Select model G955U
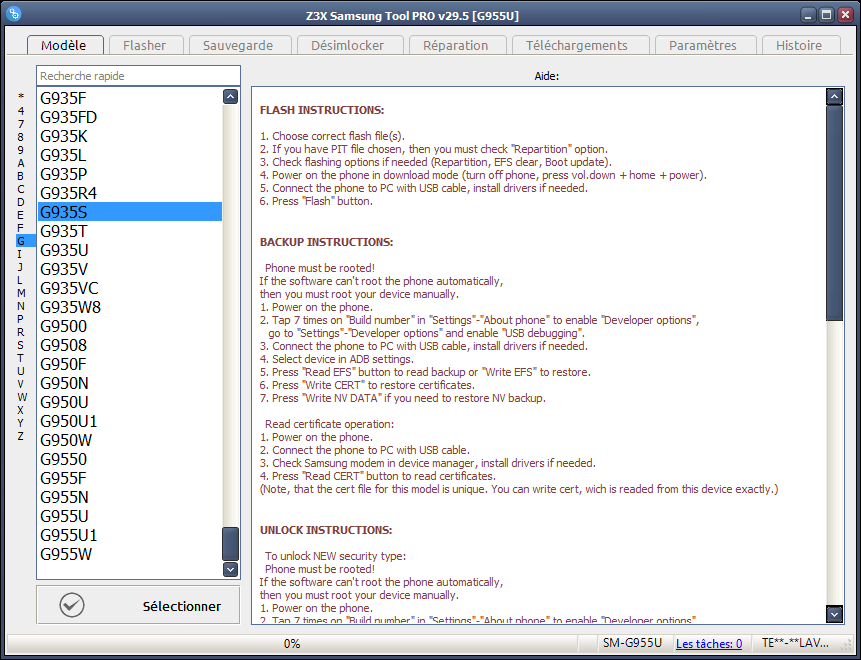Screen dimensions: 861x660 [x=130, y=516]
